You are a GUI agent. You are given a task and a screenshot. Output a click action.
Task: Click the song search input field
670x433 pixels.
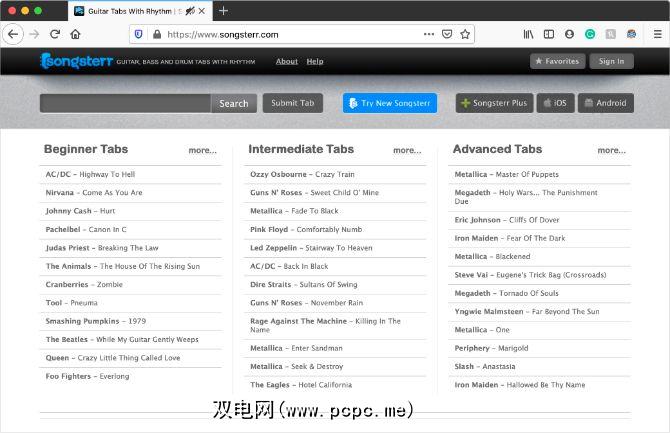[125, 103]
